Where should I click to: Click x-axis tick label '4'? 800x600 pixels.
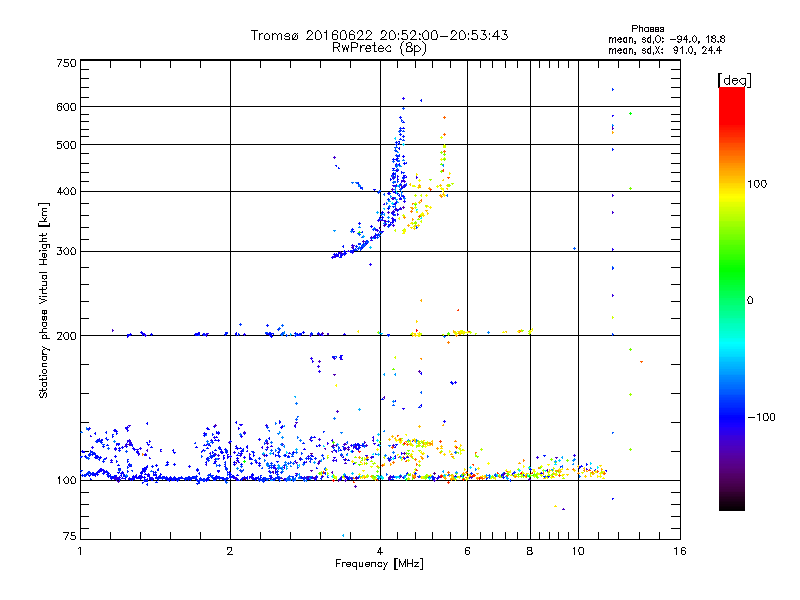[380, 551]
